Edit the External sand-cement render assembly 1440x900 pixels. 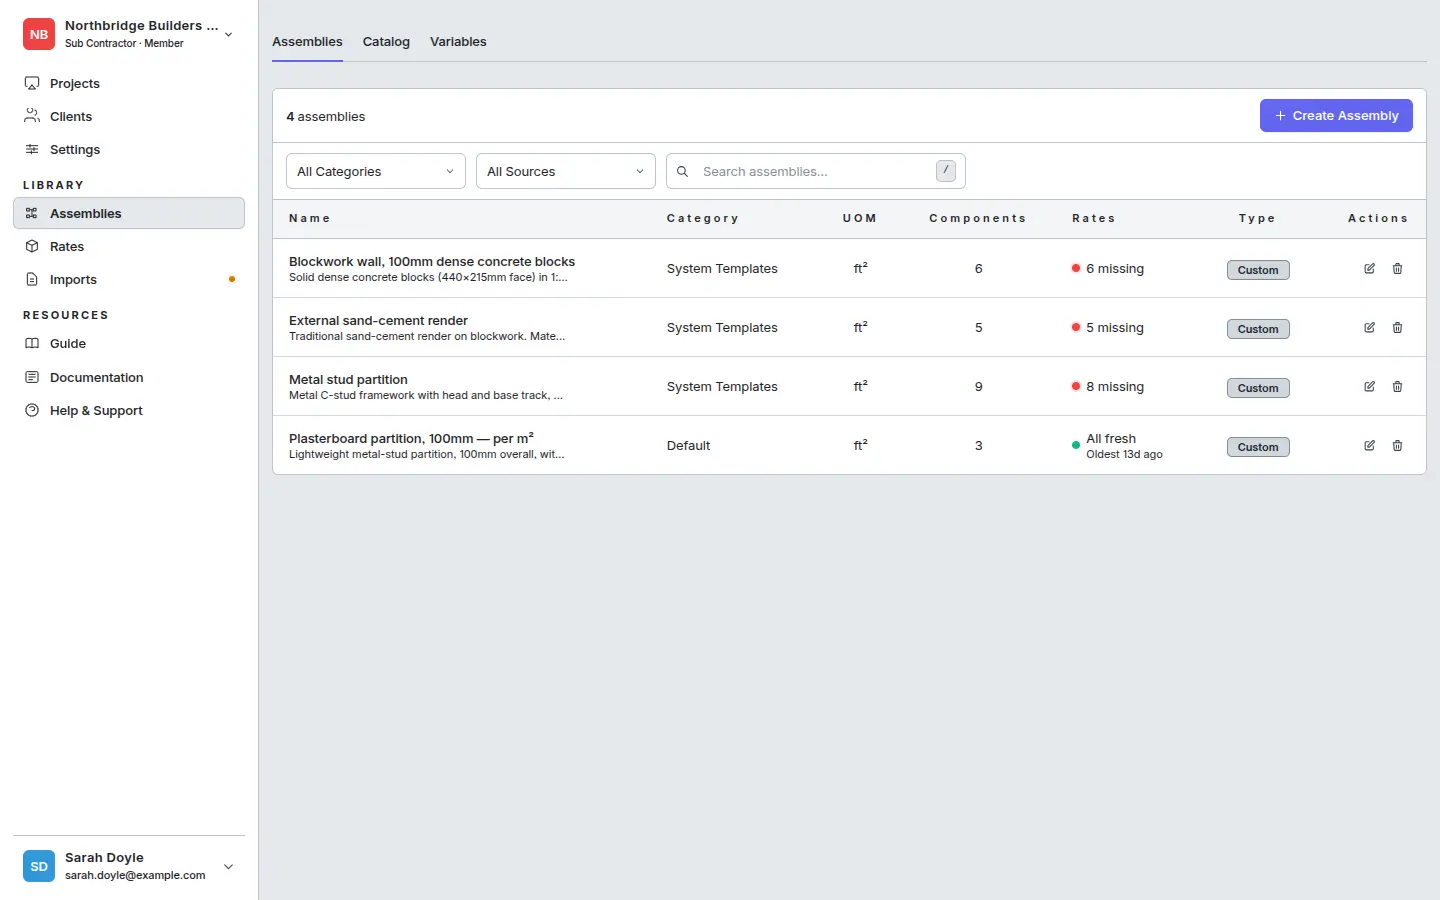pyautogui.click(x=1370, y=327)
